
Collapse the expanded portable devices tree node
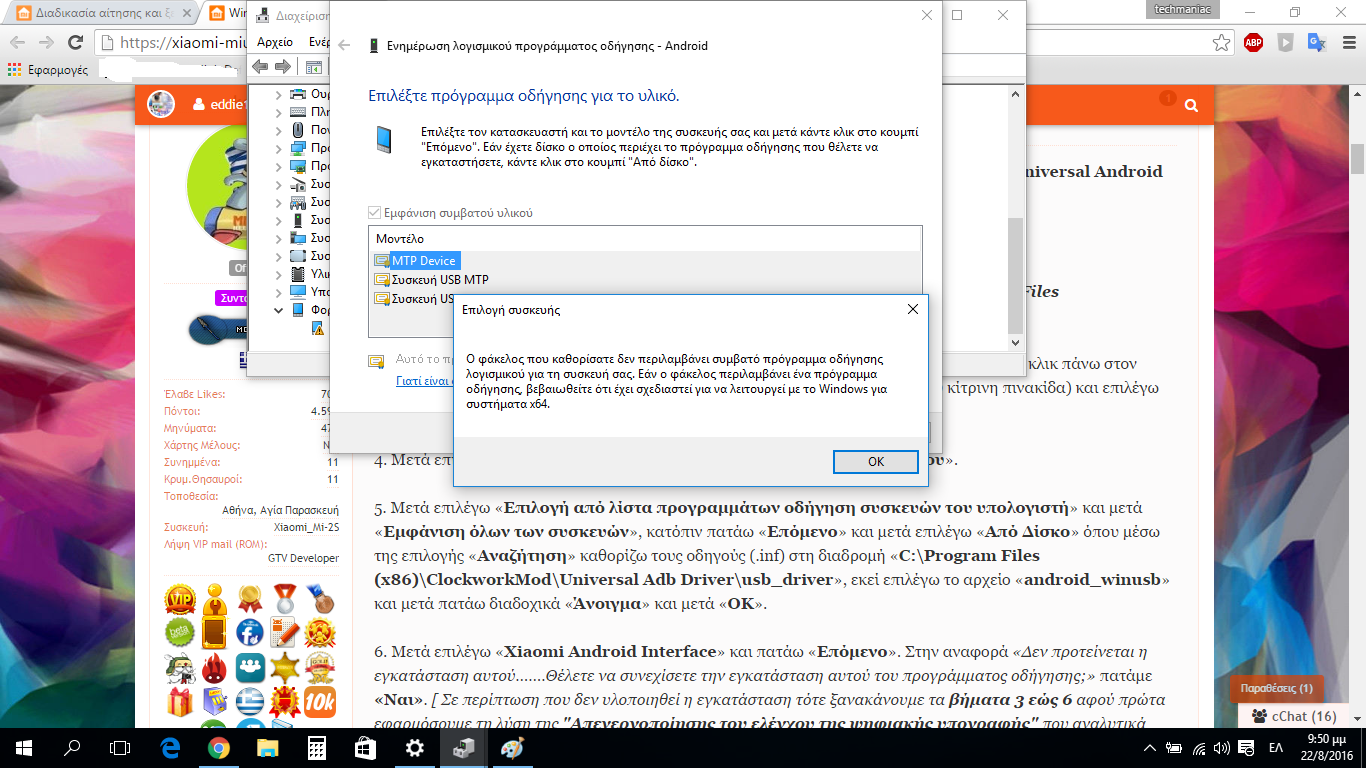279,310
